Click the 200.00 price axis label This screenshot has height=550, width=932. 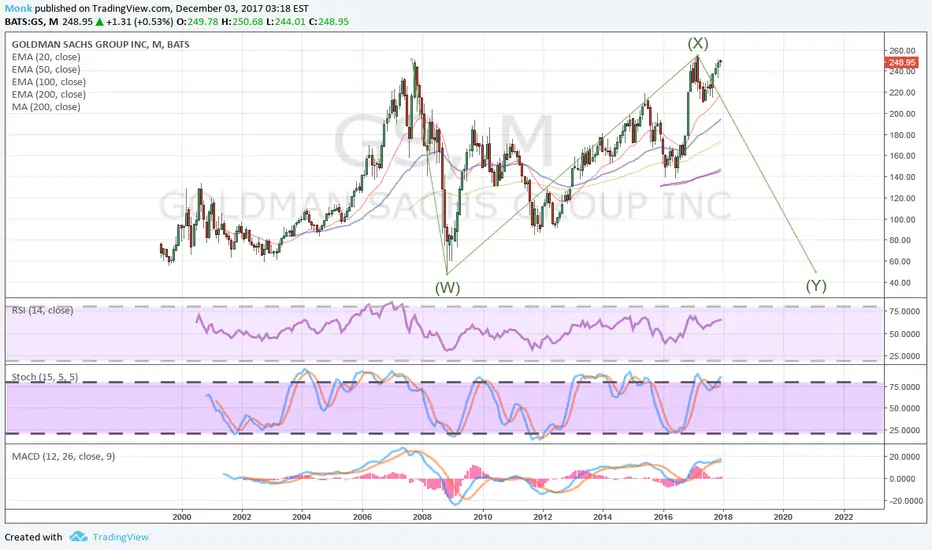click(903, 114)
